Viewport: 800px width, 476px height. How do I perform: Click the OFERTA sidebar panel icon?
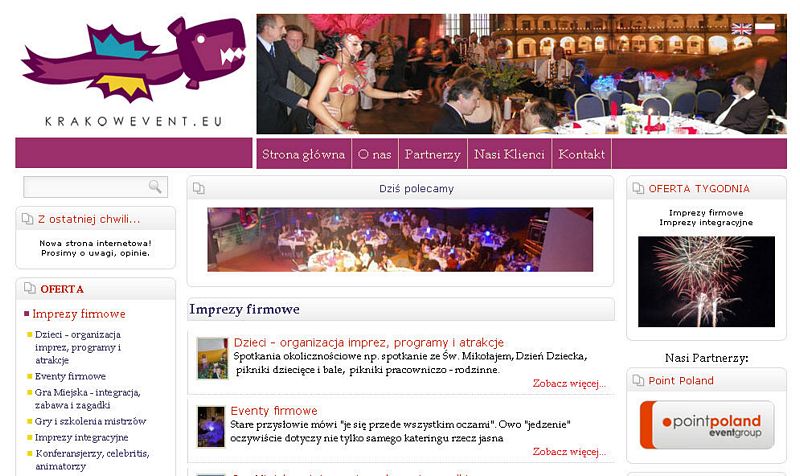pyautogui.click(x=30, y=288)
